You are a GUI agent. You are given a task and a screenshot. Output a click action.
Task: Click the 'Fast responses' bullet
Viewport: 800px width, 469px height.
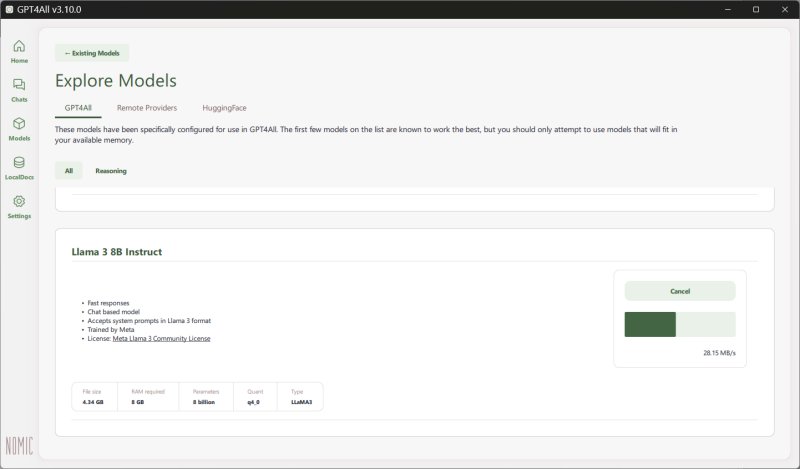click(108, 303)
